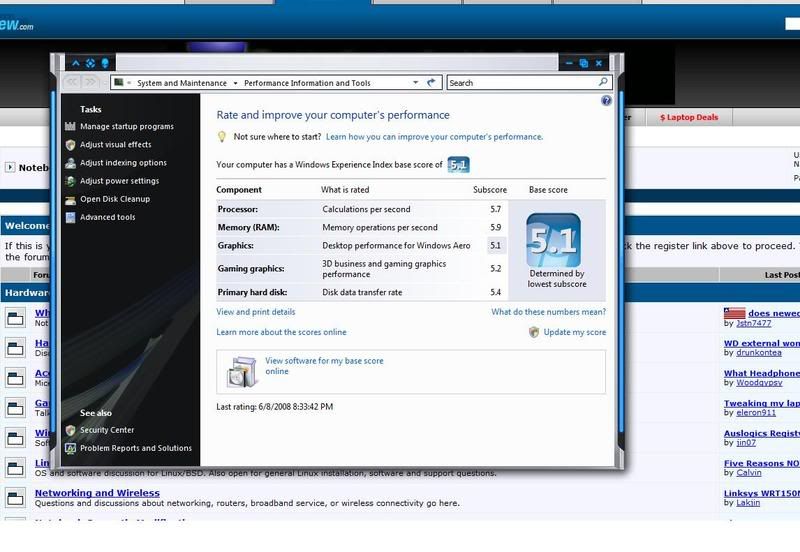Open the address bar history dropdown arrow
Image resolution: width=800 pixels, height=552 pixels.
coord(415,82)
